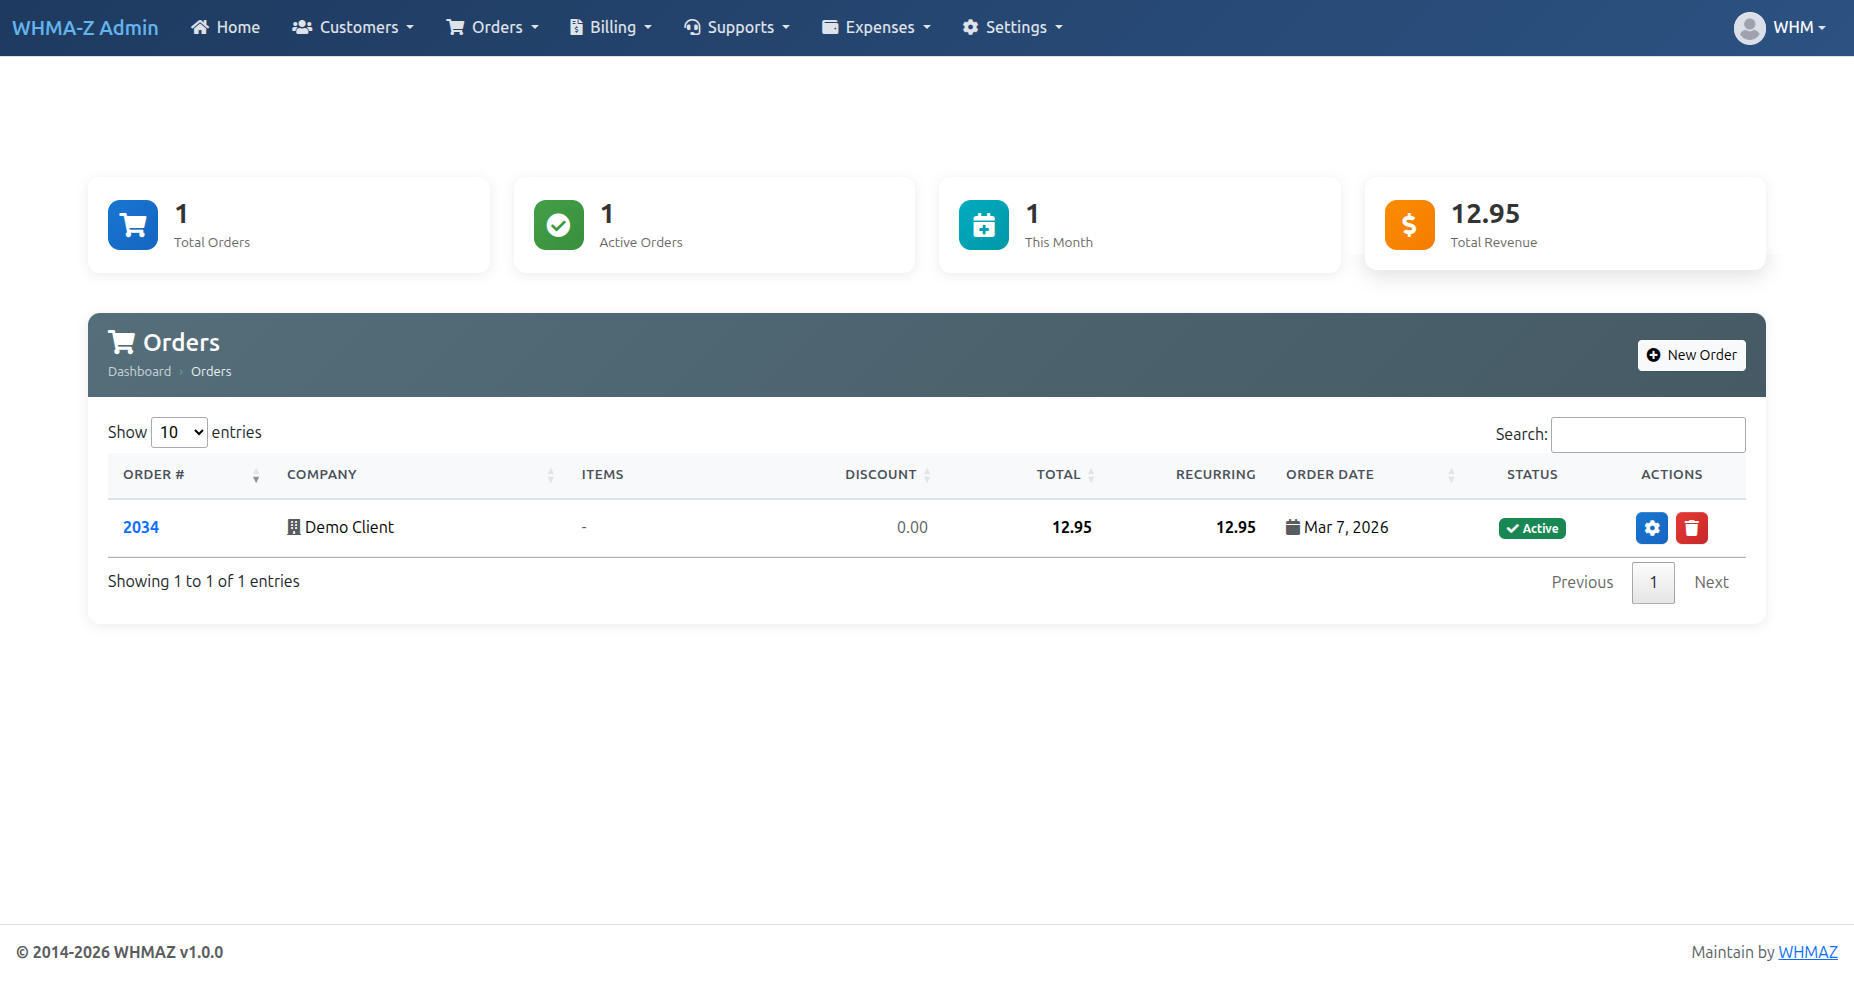The width and height of the screenshot is (1854, 981).
Task: Click the green checkmark Active Orders icon
Action: (558, 225)
